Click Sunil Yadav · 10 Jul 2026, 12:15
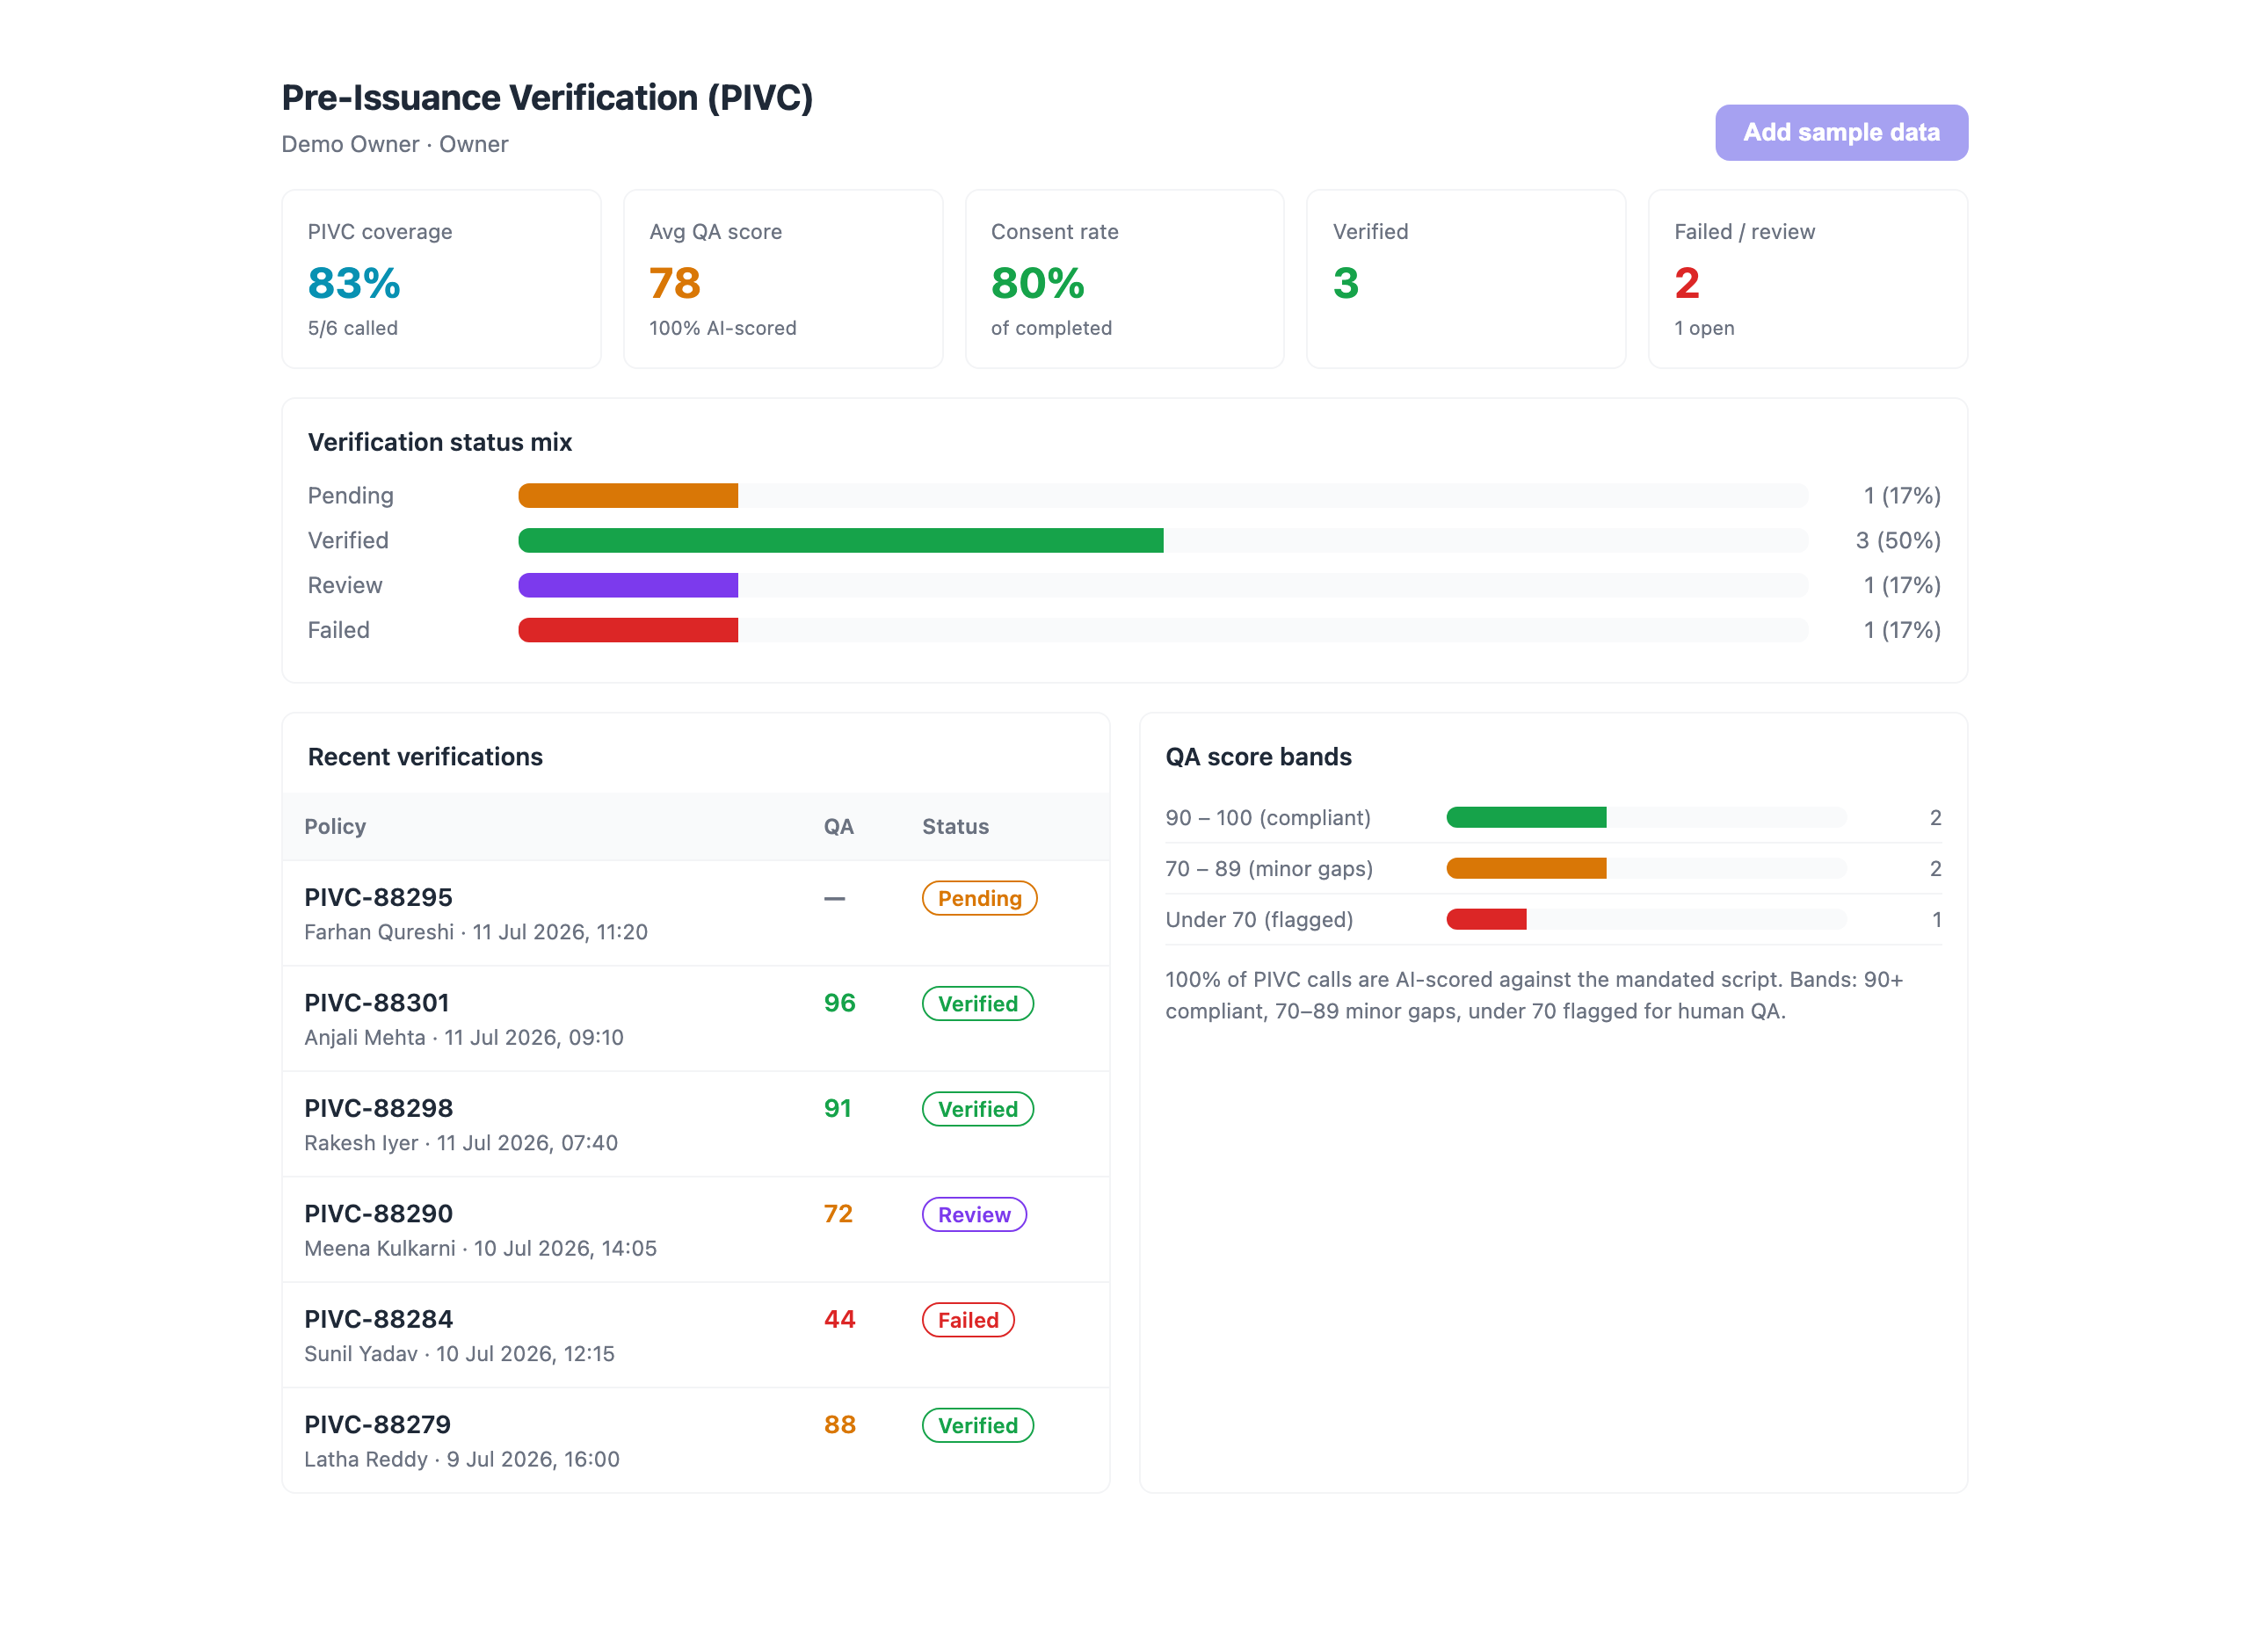This screenshot has width=2250, height=1652. coord(459,1353)
